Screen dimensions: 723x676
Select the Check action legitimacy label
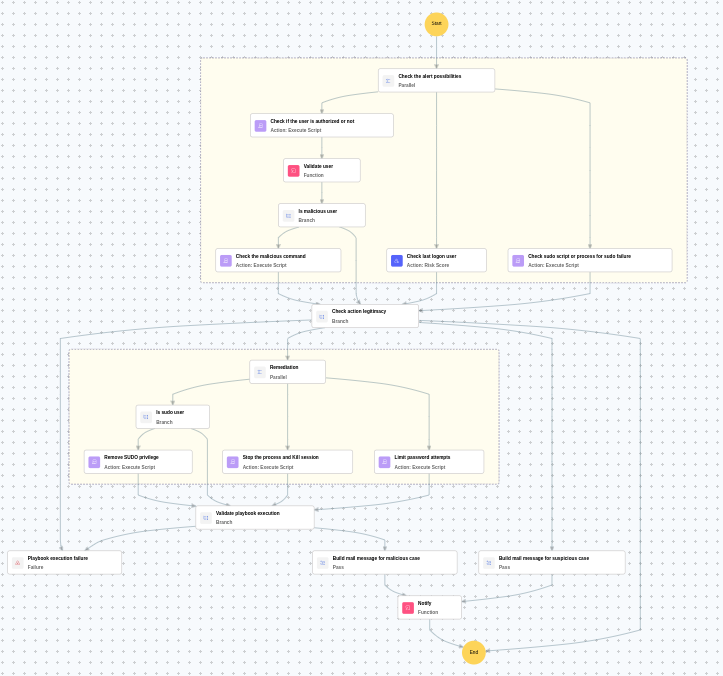pos(359,311)
